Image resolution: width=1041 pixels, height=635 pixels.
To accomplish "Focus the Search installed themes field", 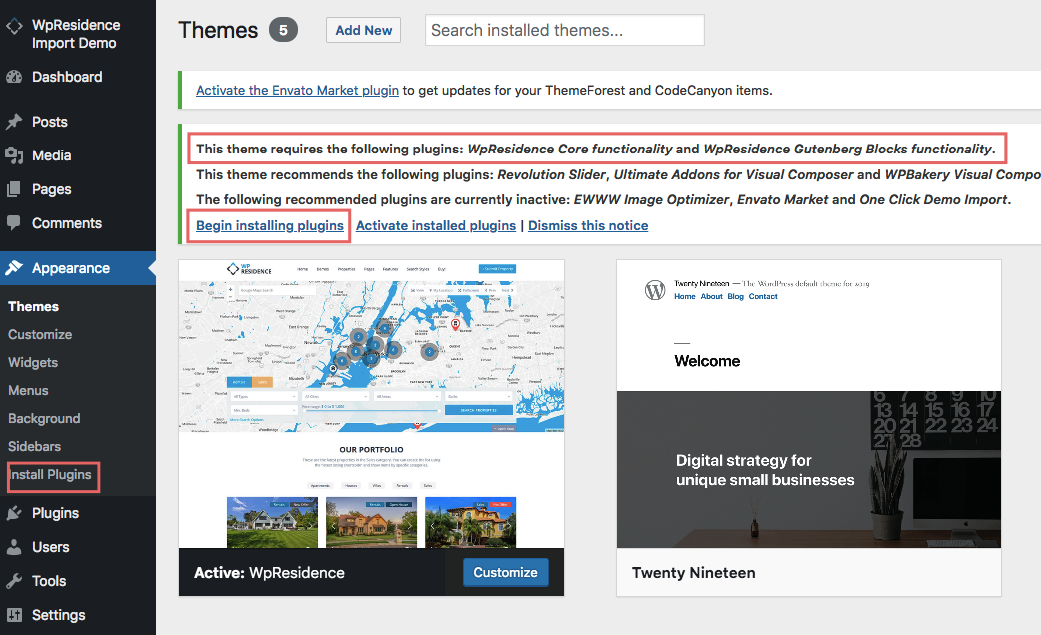I will pyautogui.click(x=564, y=30).
